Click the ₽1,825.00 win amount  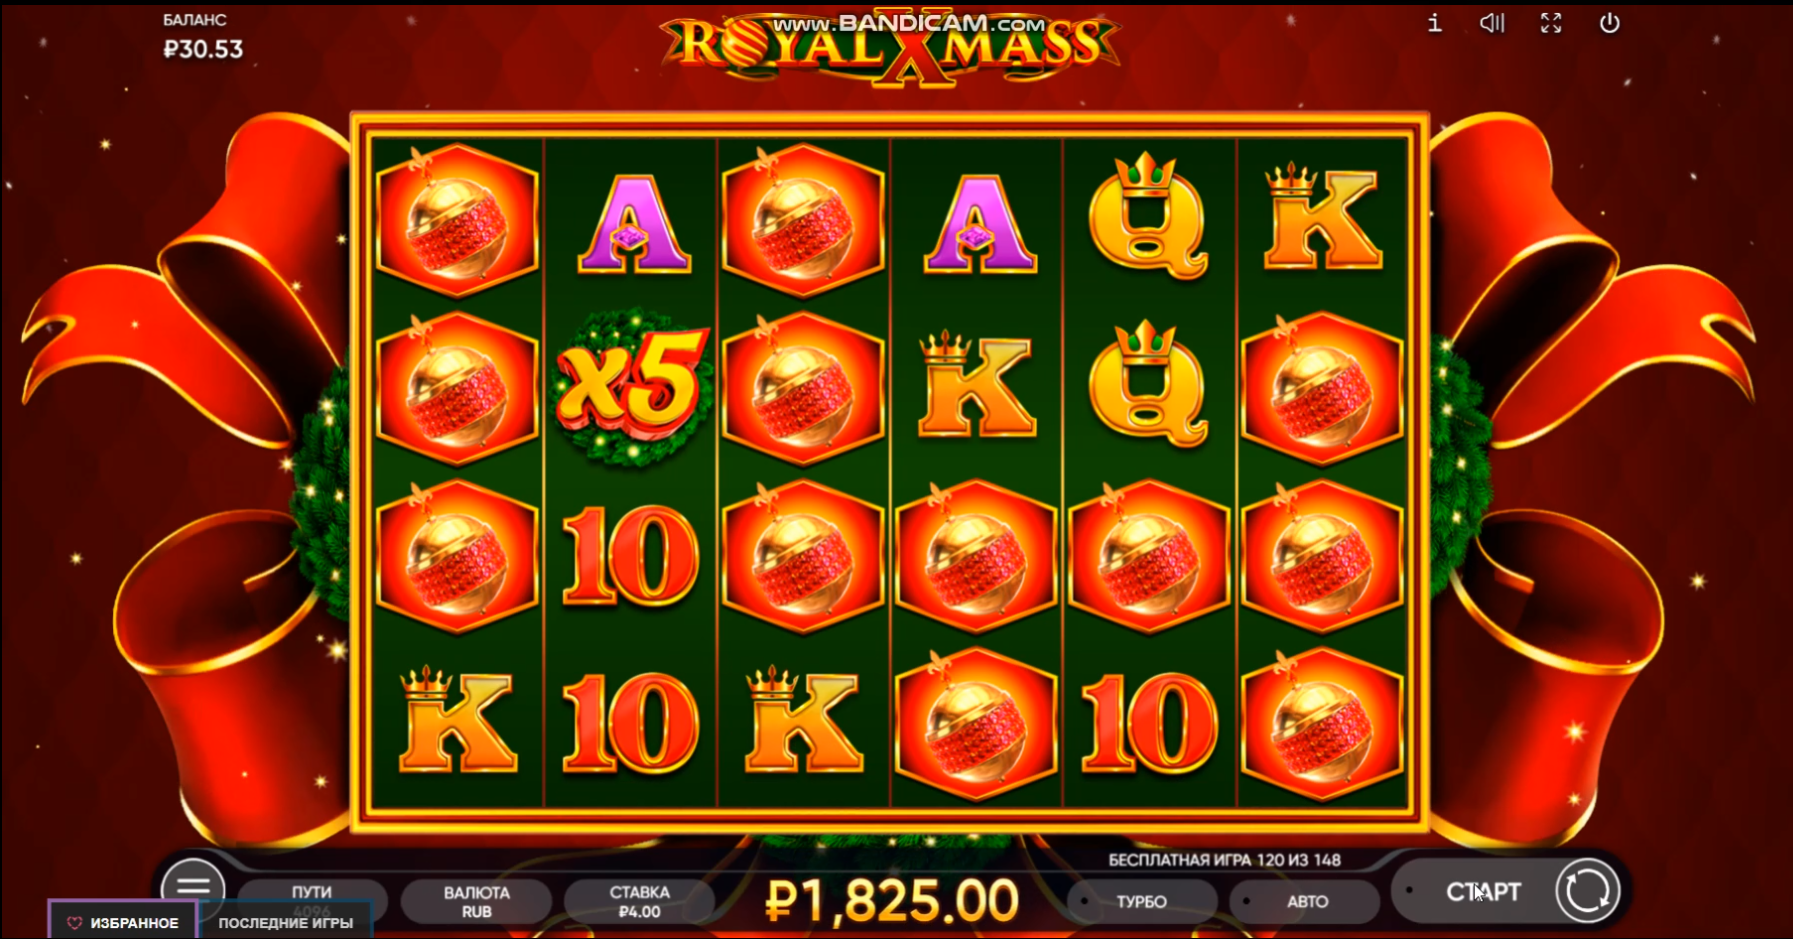(x=892, y=900)
